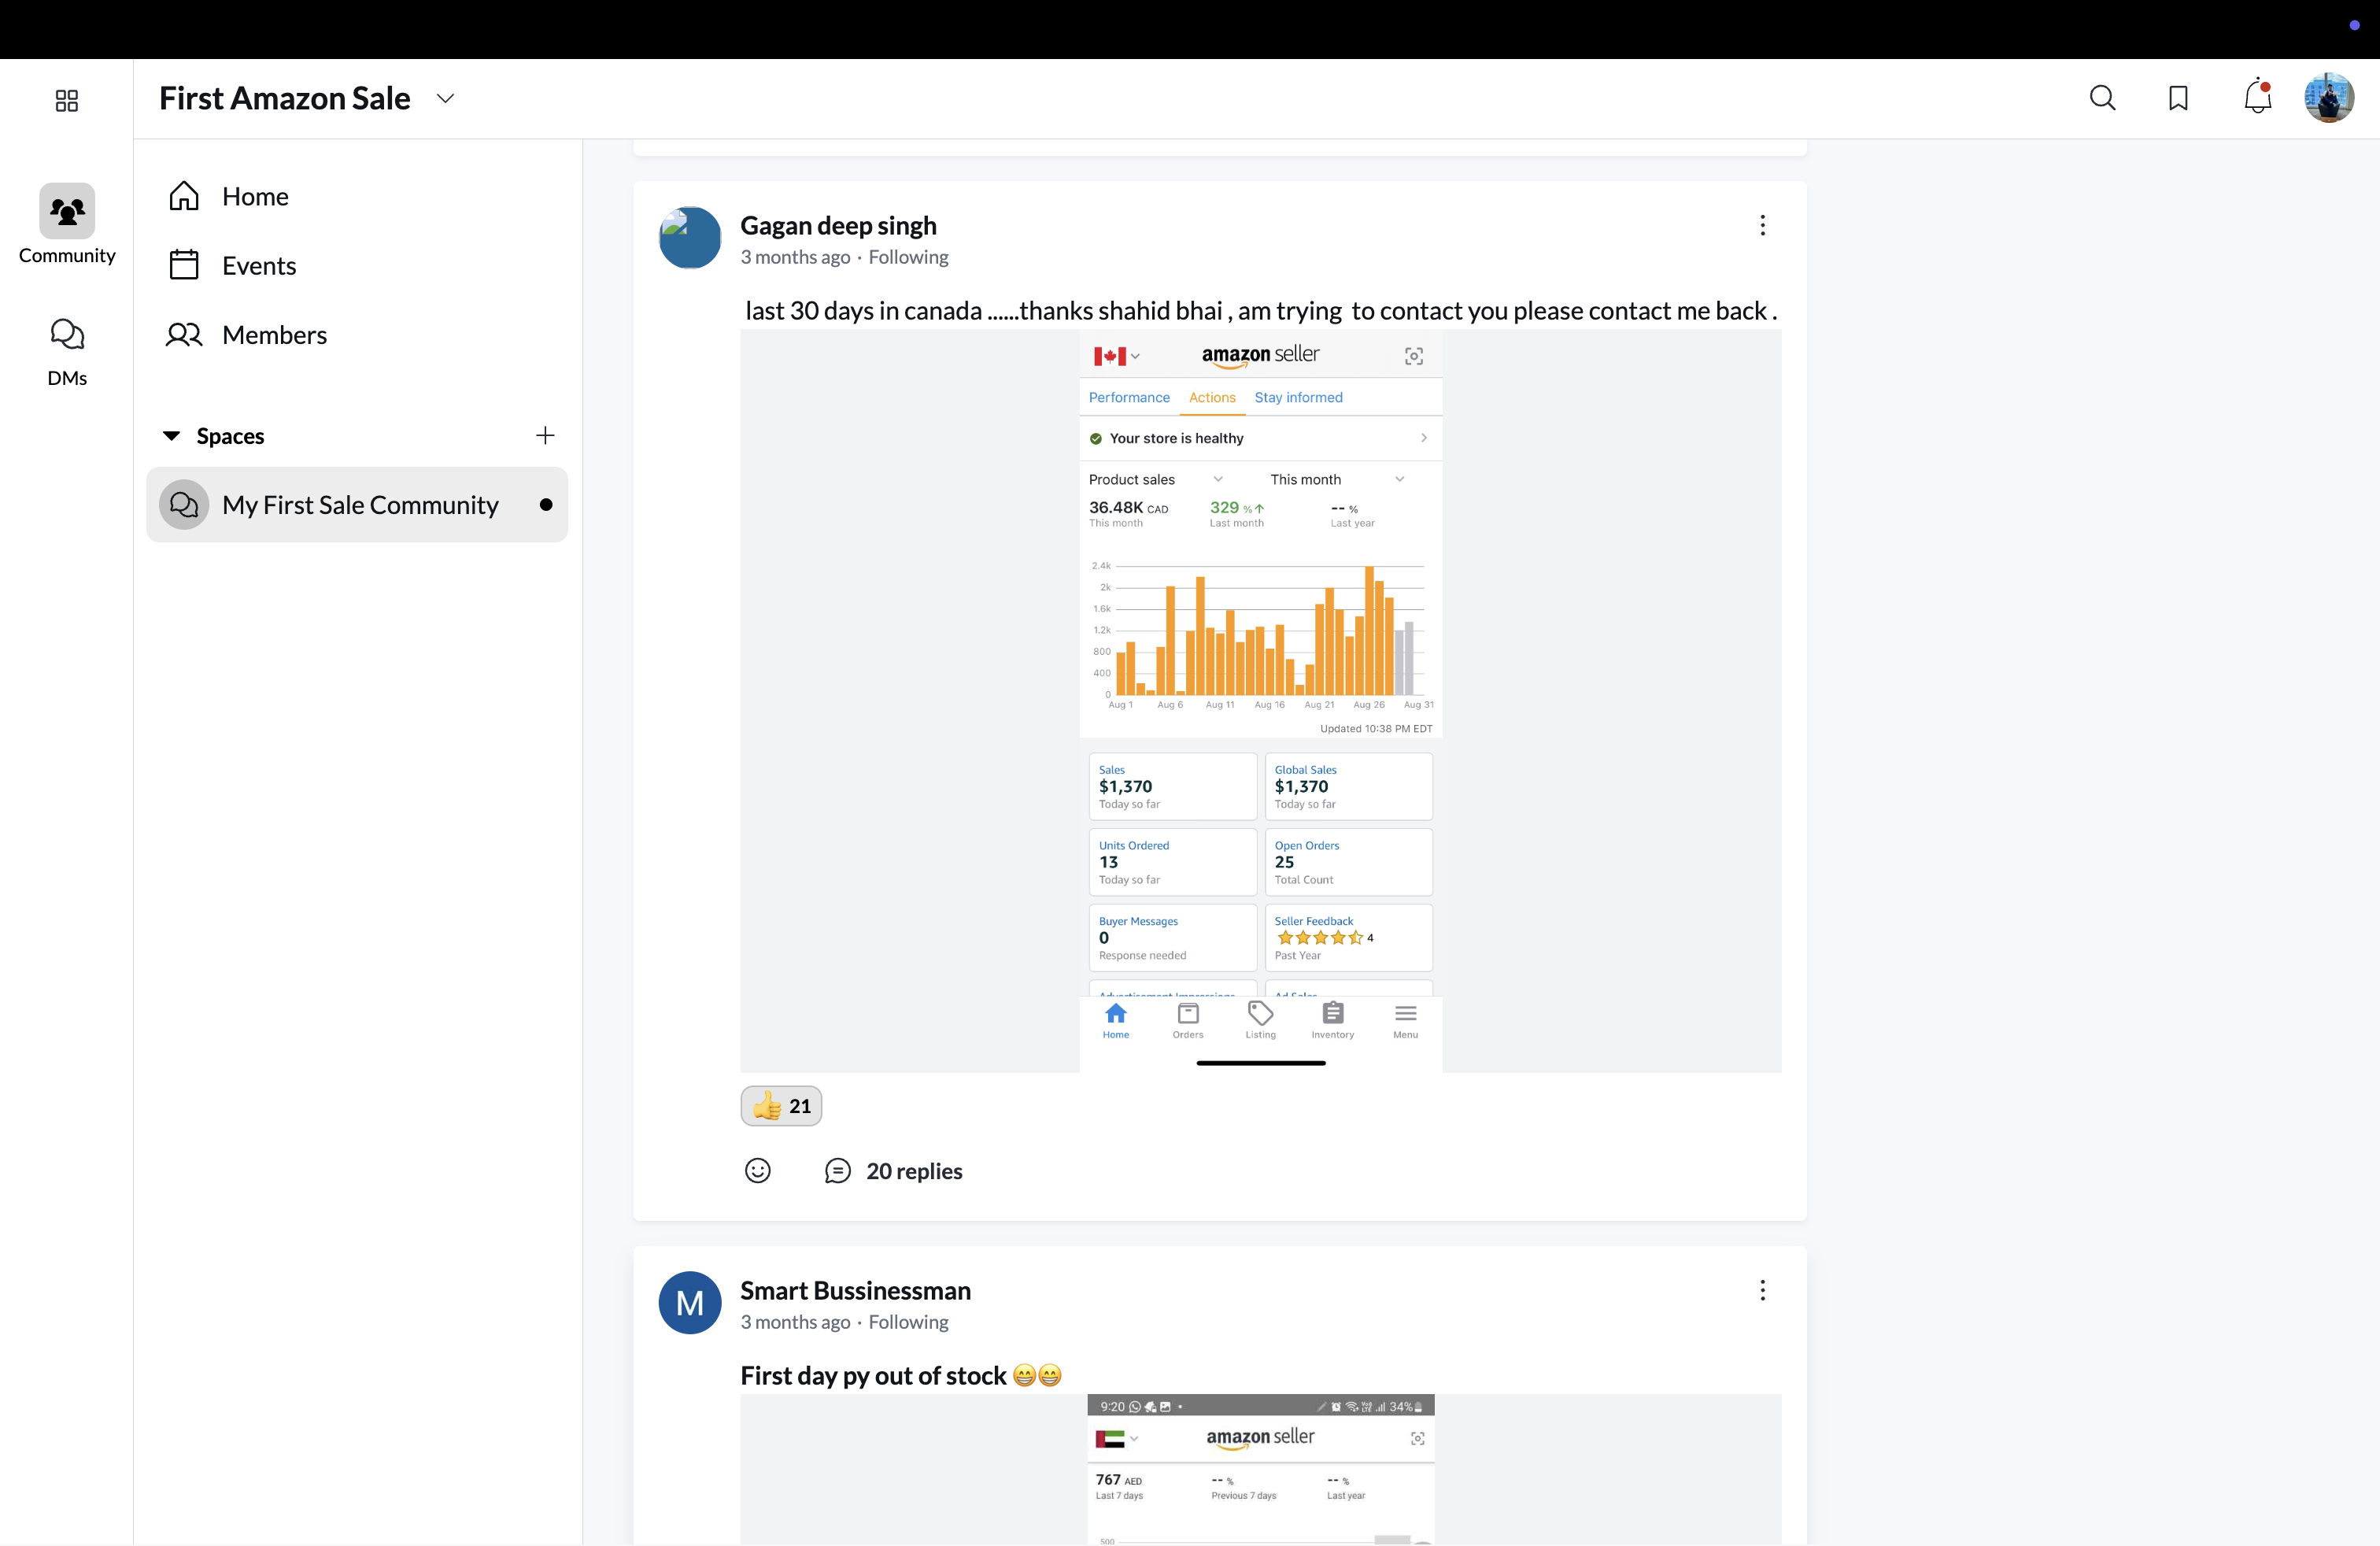The width and height of the screenshot is (2380, 1546).
Task: Toggle the thumbs up reaction with 21
Action: tap(781, 1106)
